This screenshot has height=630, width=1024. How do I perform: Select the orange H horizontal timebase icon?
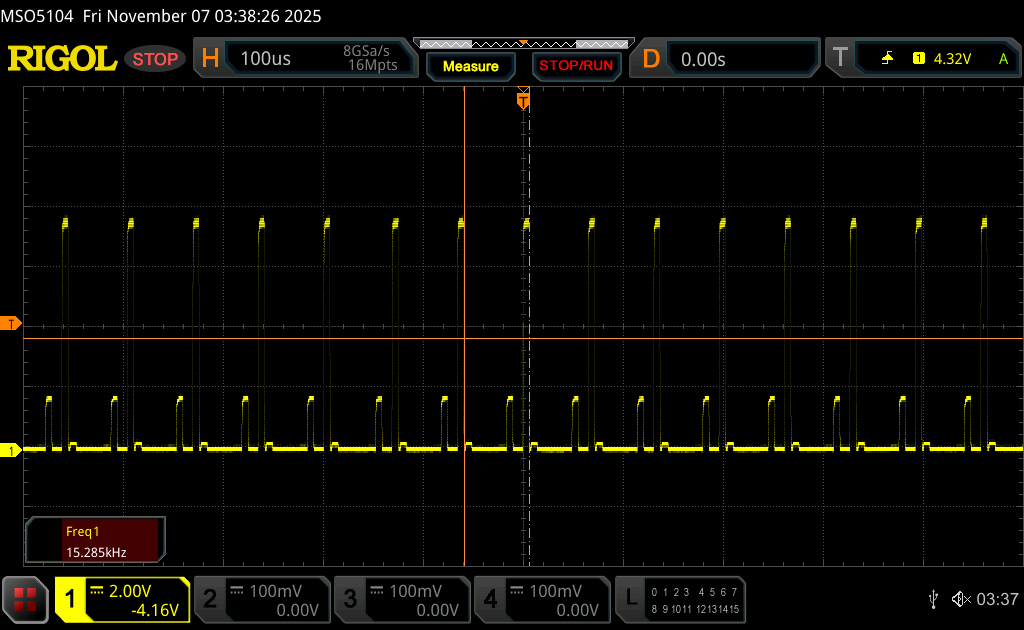coord(210,59)
